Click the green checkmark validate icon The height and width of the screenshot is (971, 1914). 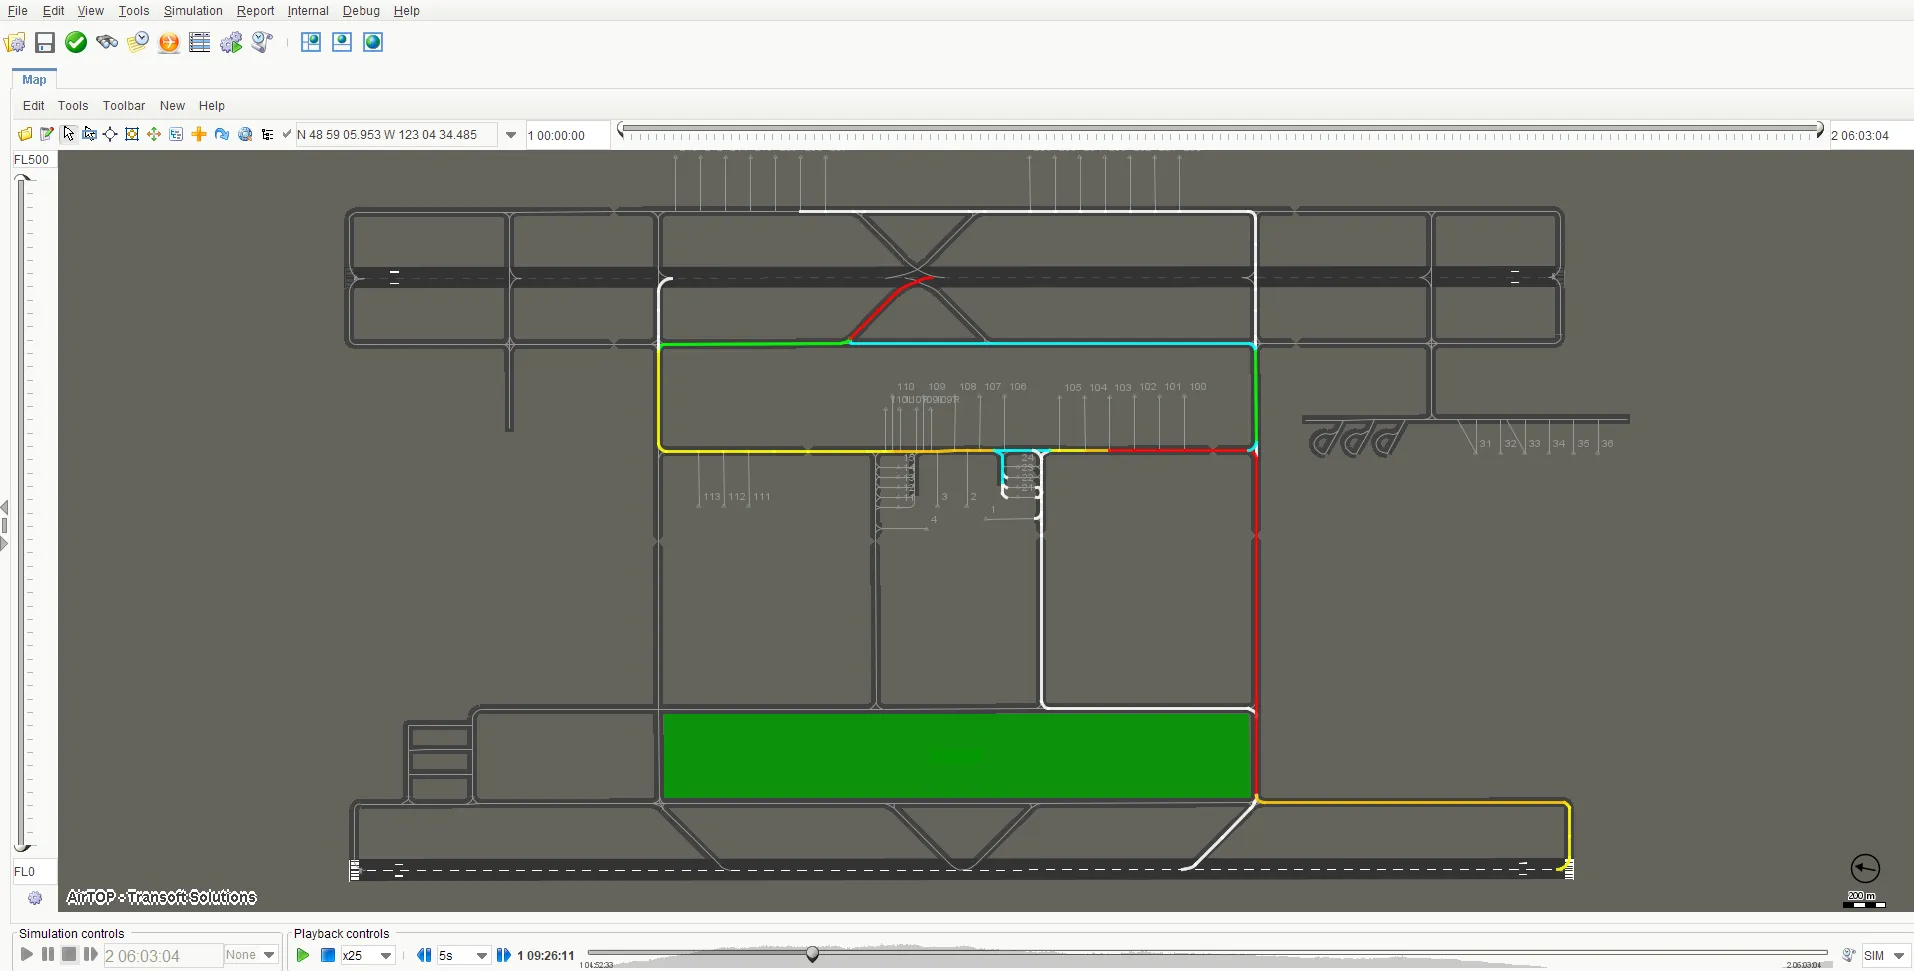(x=76, y=42)
